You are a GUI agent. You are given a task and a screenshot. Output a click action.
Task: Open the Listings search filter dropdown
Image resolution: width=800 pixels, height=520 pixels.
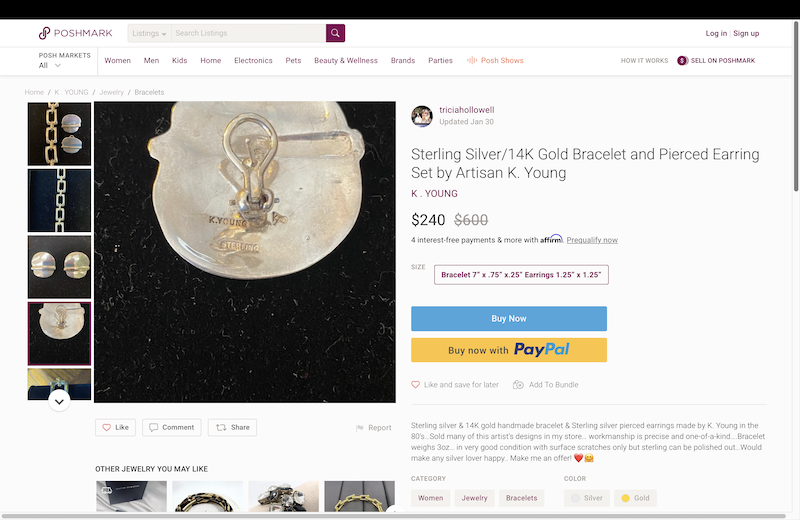[149, 33]
